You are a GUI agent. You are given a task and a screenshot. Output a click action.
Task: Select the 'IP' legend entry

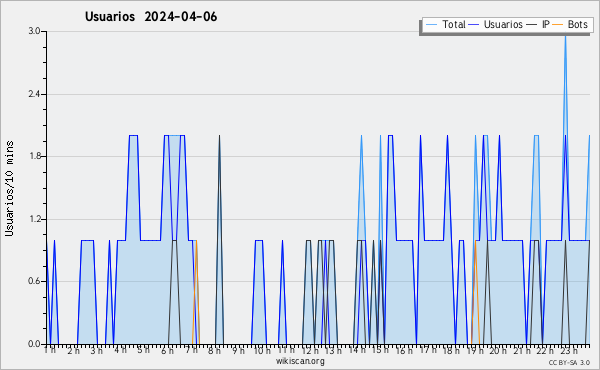[x=538, y=24]
